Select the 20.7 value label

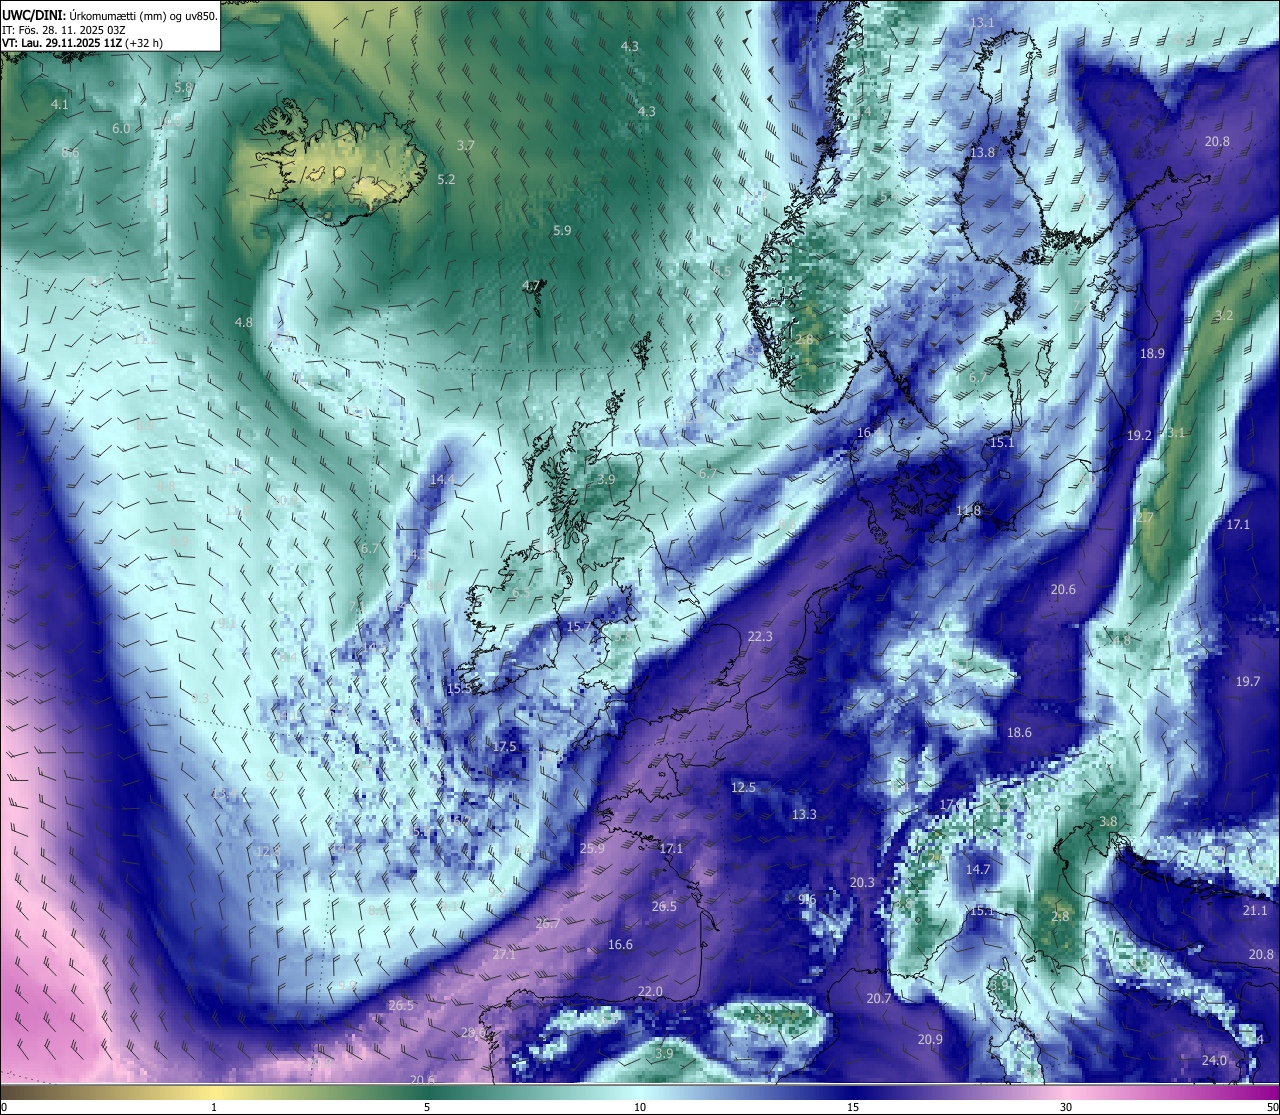tap(878, 999)
